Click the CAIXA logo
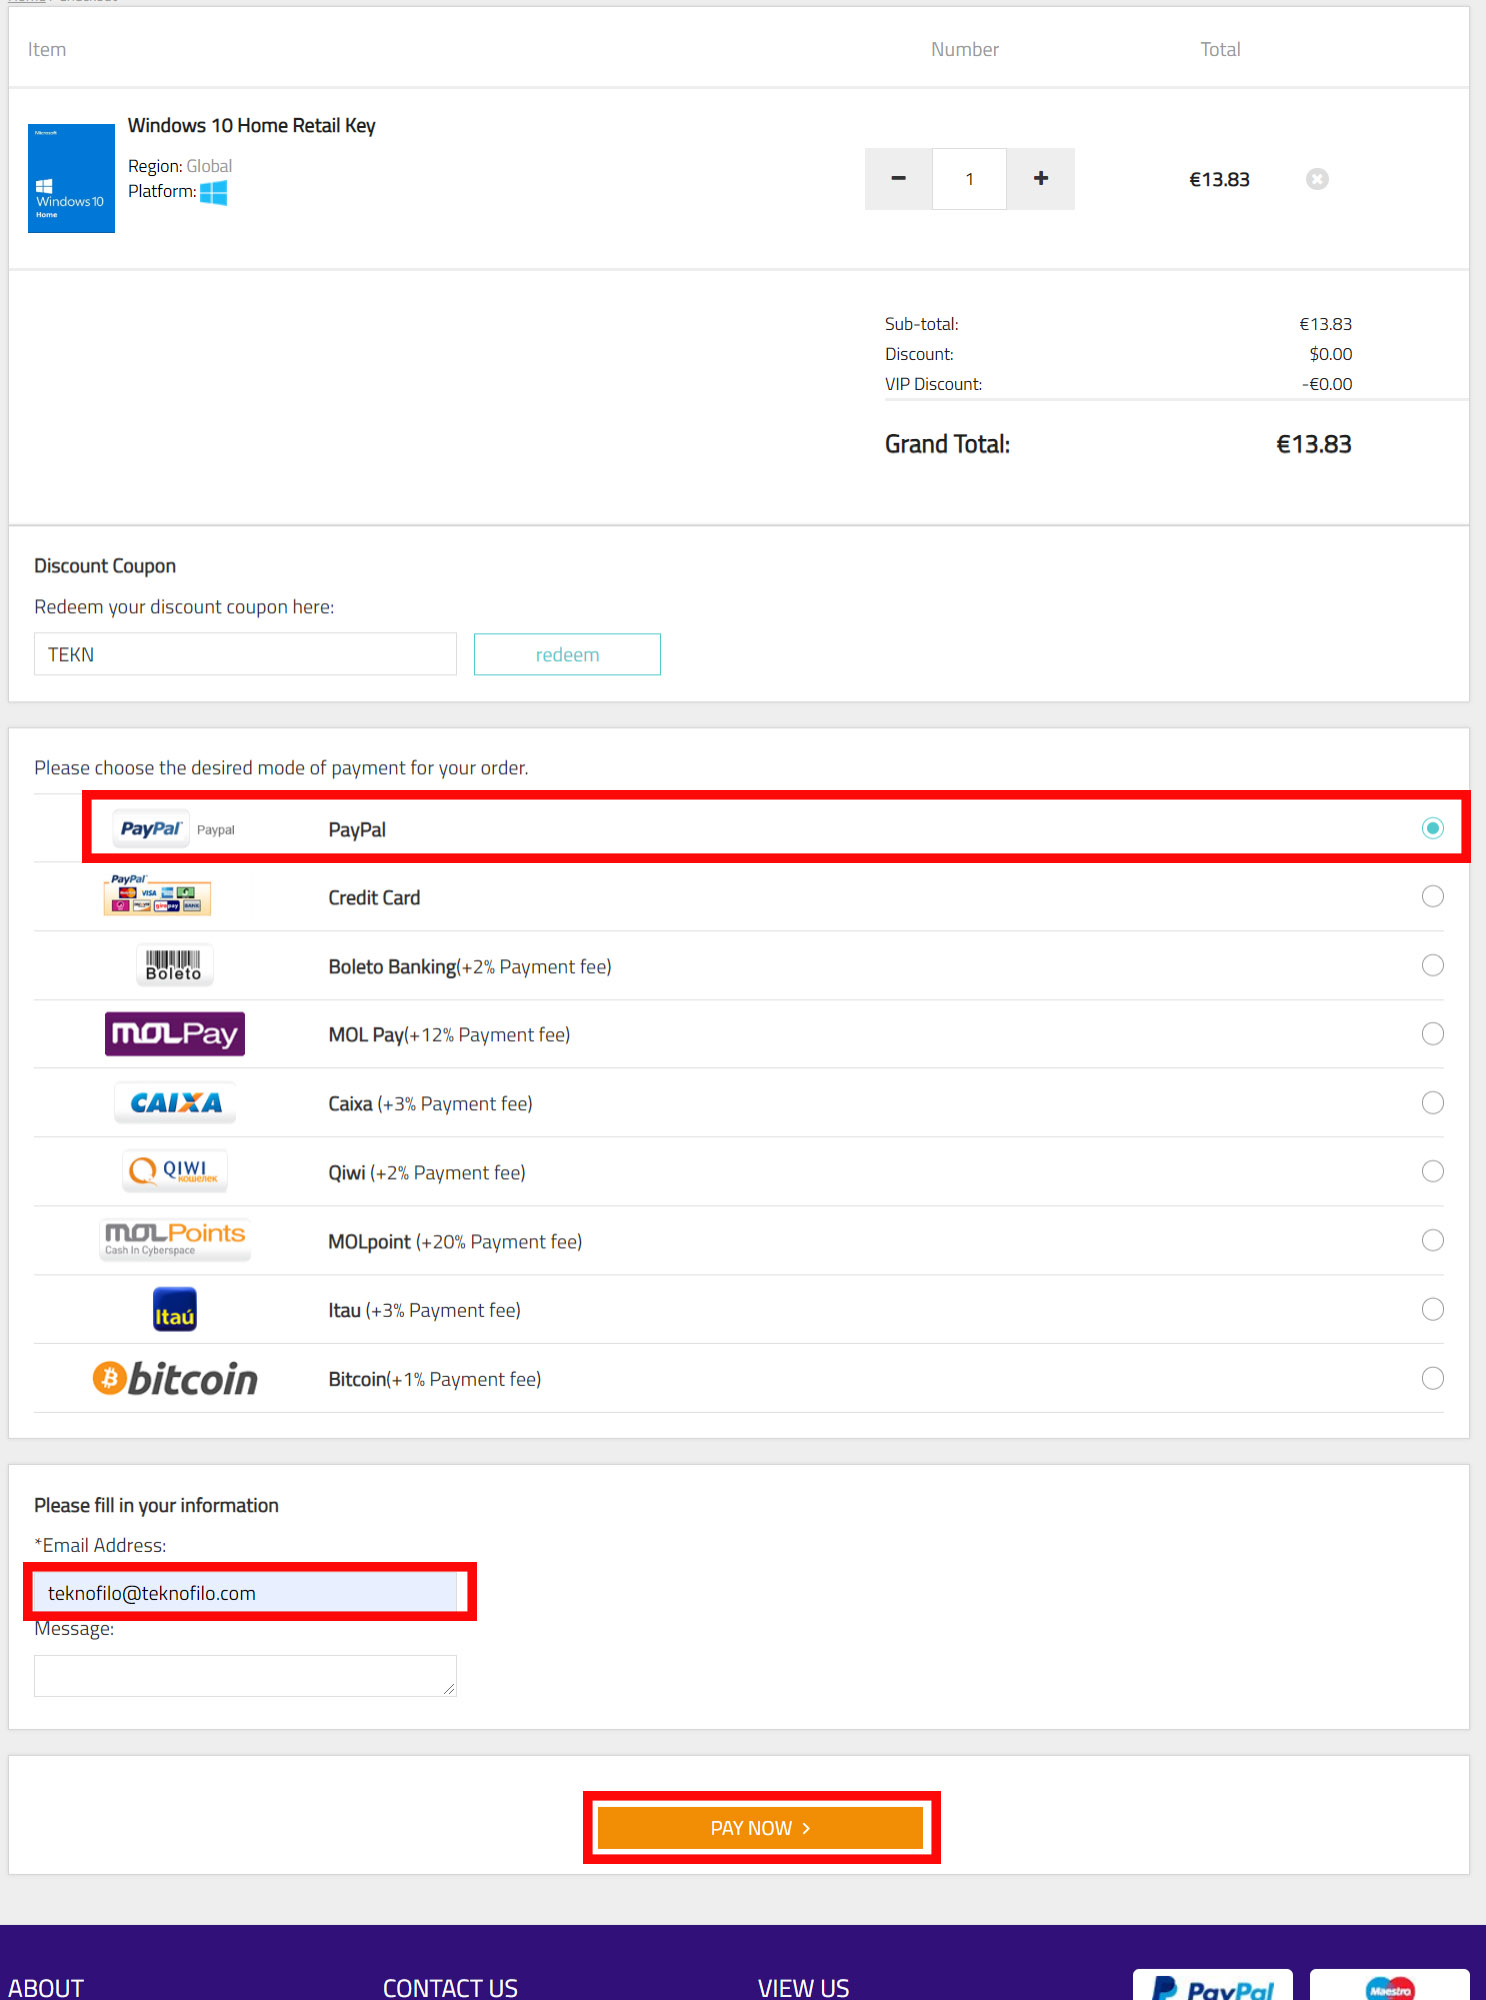 175,1103
